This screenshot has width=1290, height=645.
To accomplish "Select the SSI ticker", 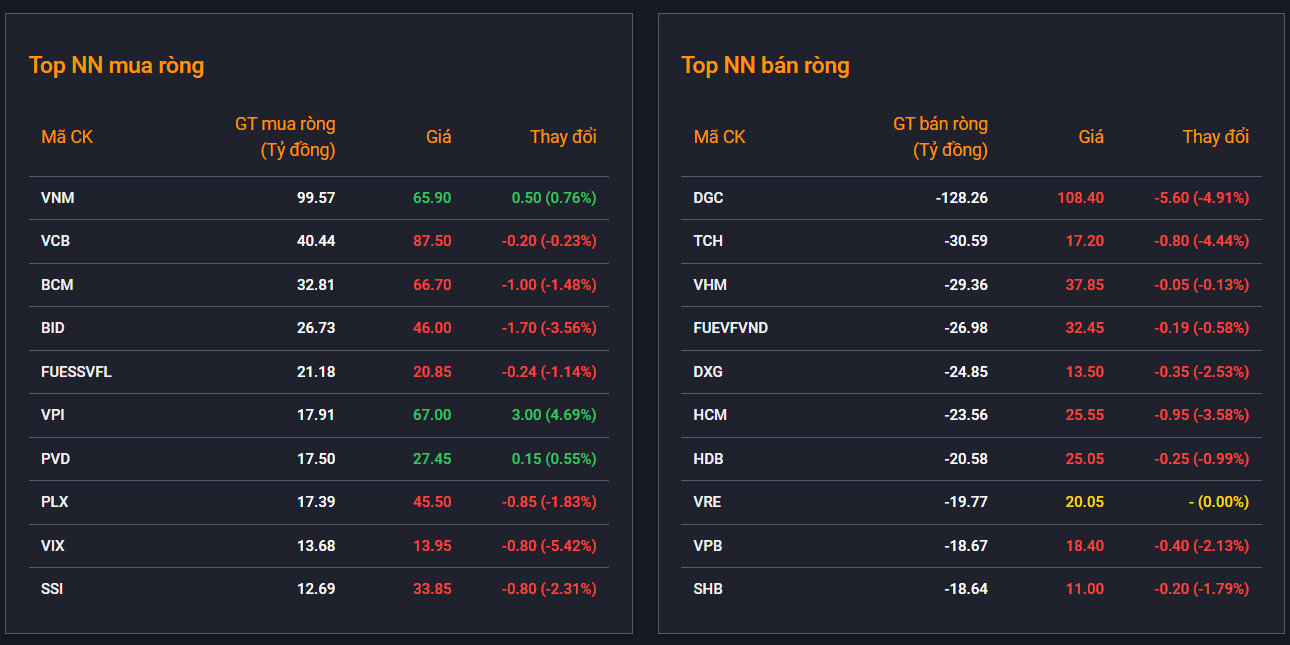I will [x=52, y=589].
